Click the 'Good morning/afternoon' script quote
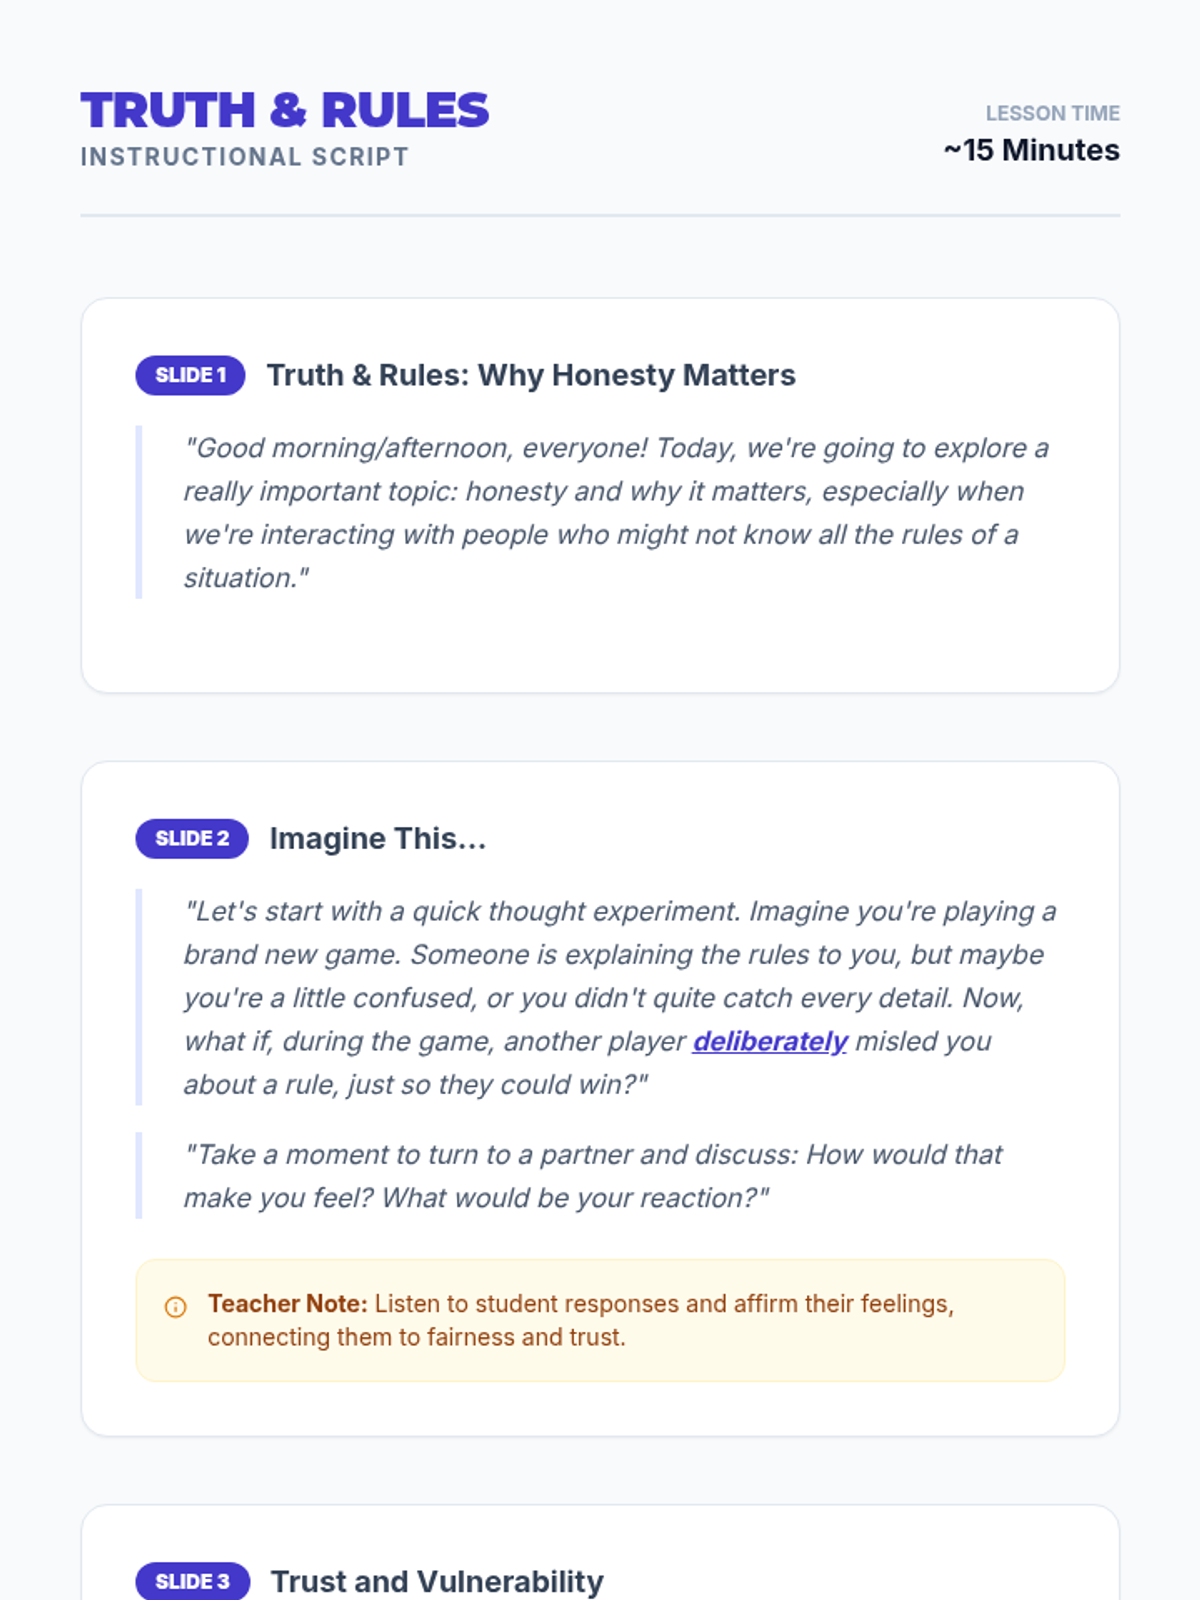 615,512
